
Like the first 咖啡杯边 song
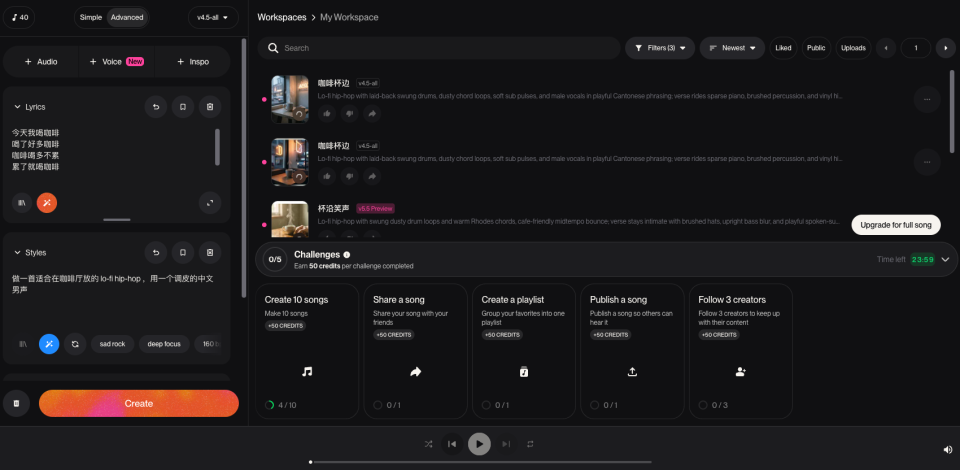click(327, 113)
